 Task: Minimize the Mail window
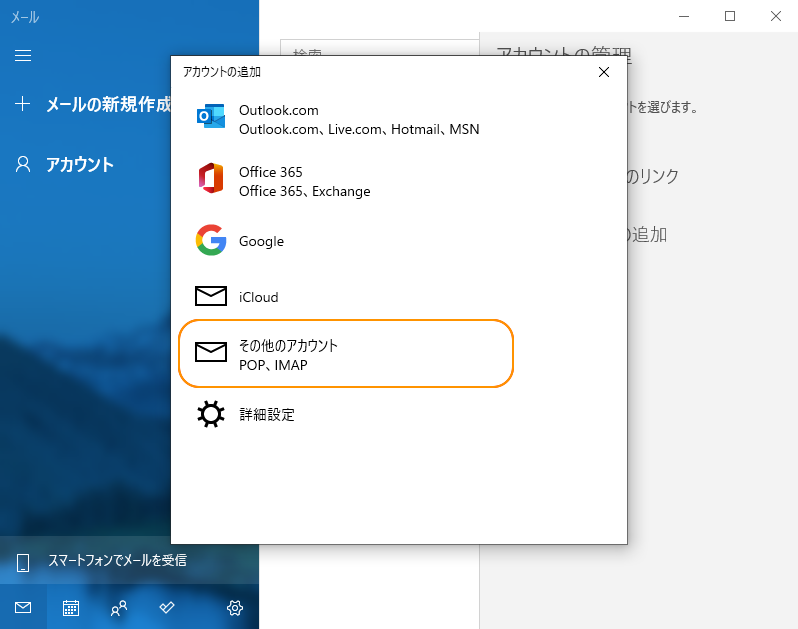[x=684, y=16]
